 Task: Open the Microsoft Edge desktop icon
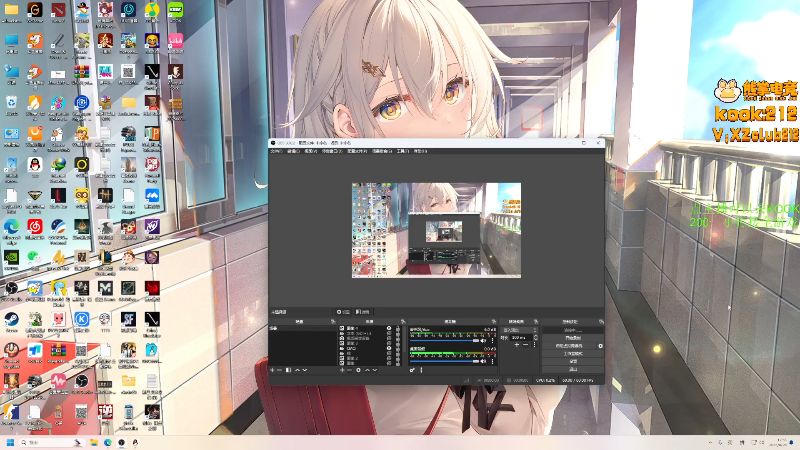11,226
